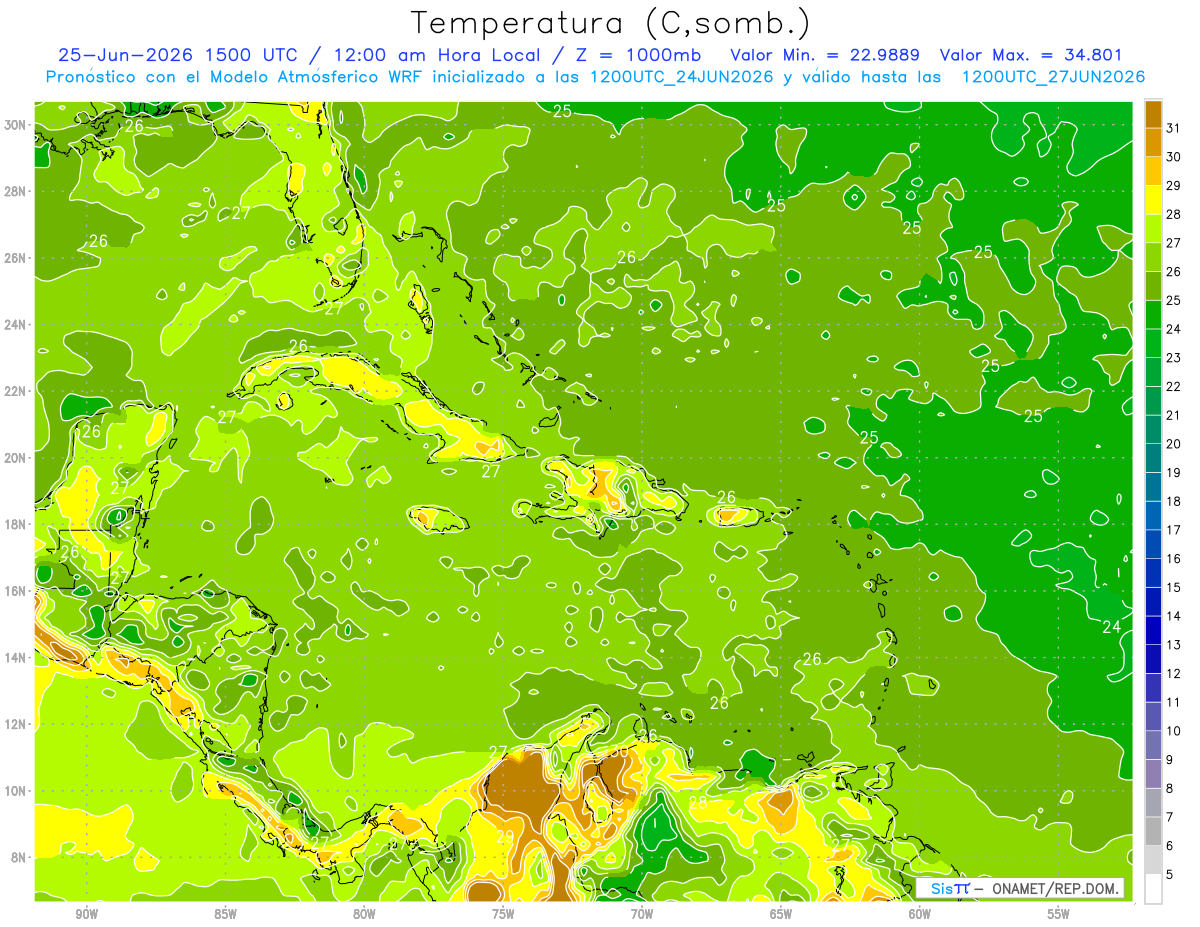Pick the gray swatch between 6 and 7

click(x=1153, y=831)
